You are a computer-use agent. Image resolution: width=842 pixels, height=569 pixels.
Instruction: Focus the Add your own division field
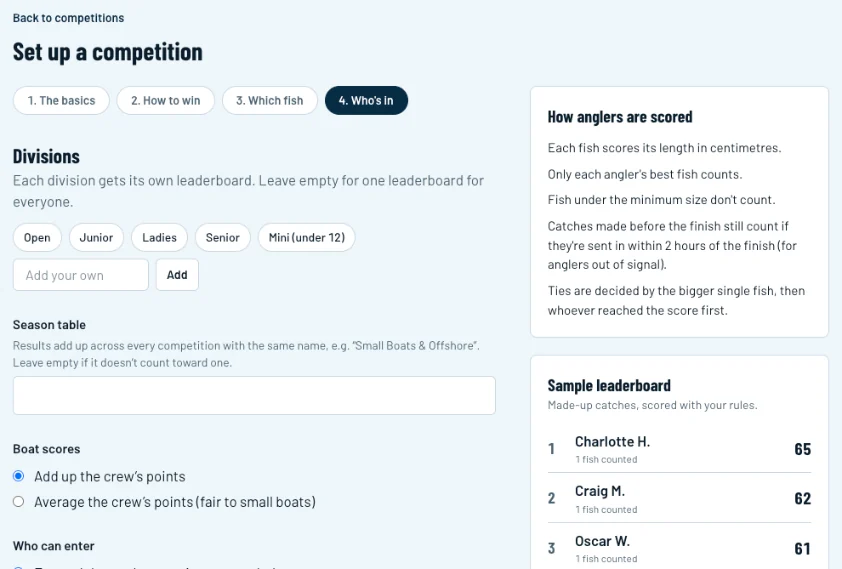pyautogui.click(x=81, y=275)
